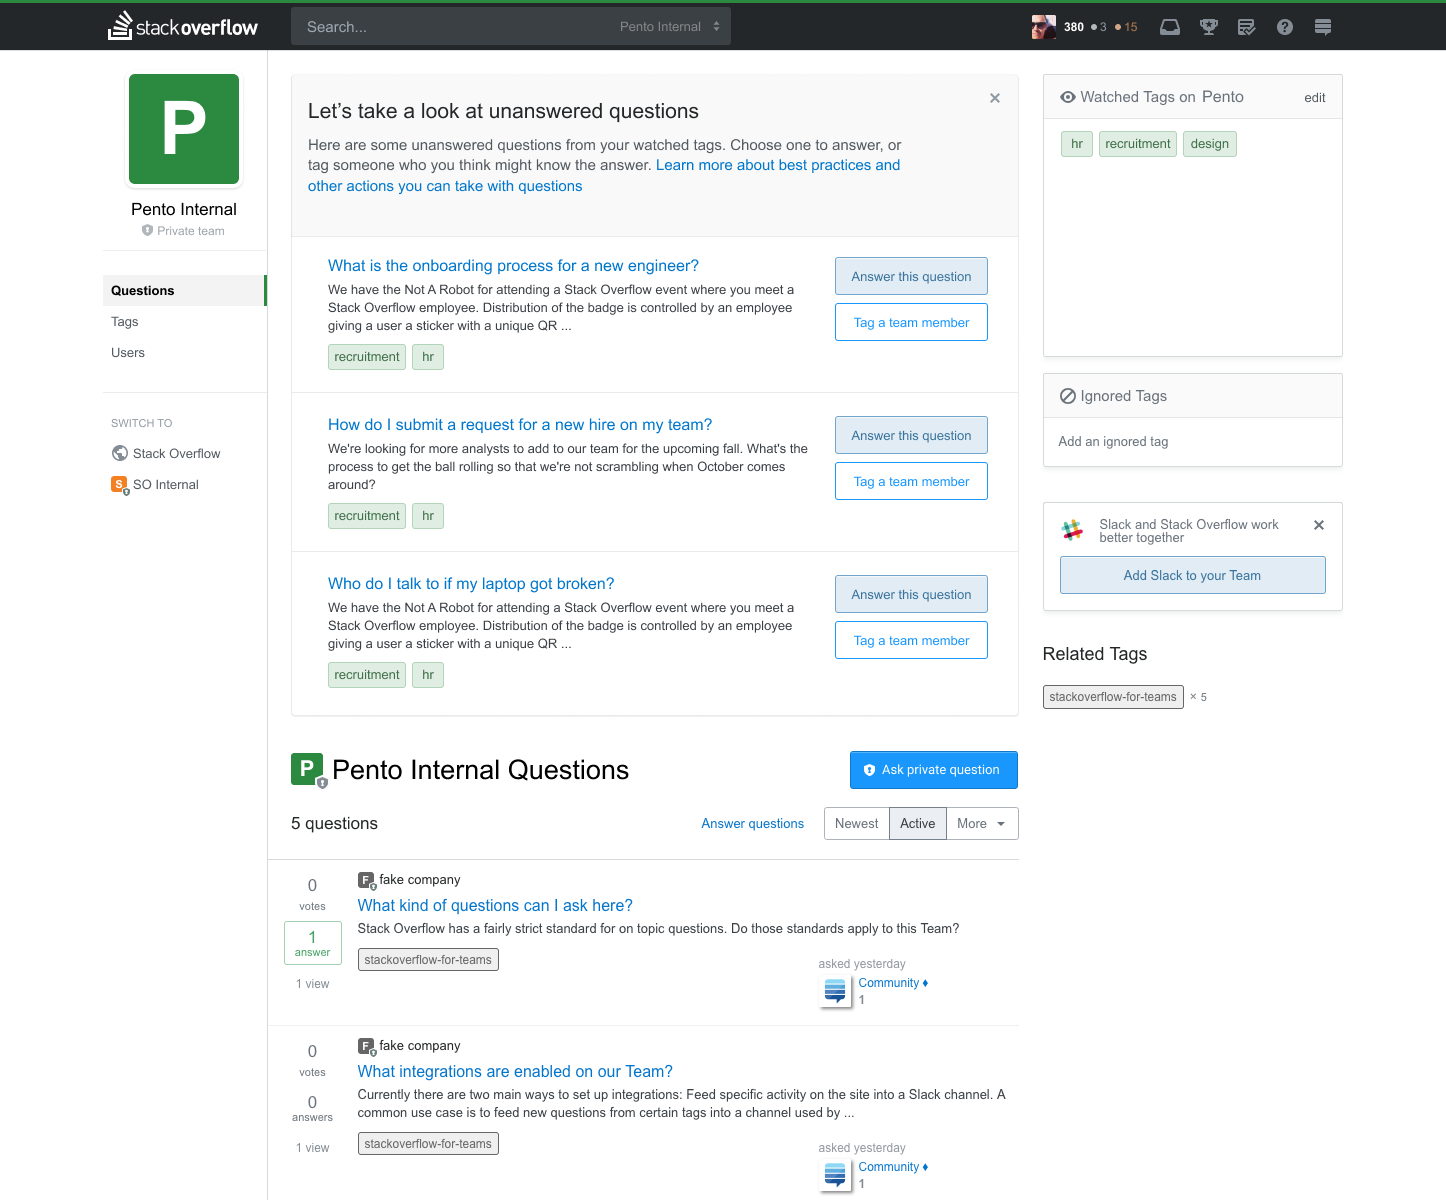Tag a team member on onboarding question
1446x1200 pixels.
click(x=911, y=323)
